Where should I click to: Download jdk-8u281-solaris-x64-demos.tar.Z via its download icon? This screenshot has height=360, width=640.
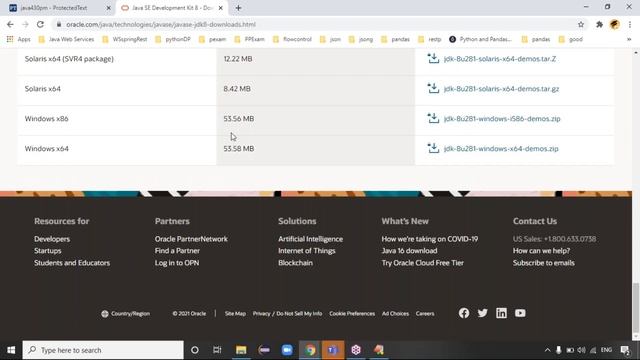coord(433,58)
